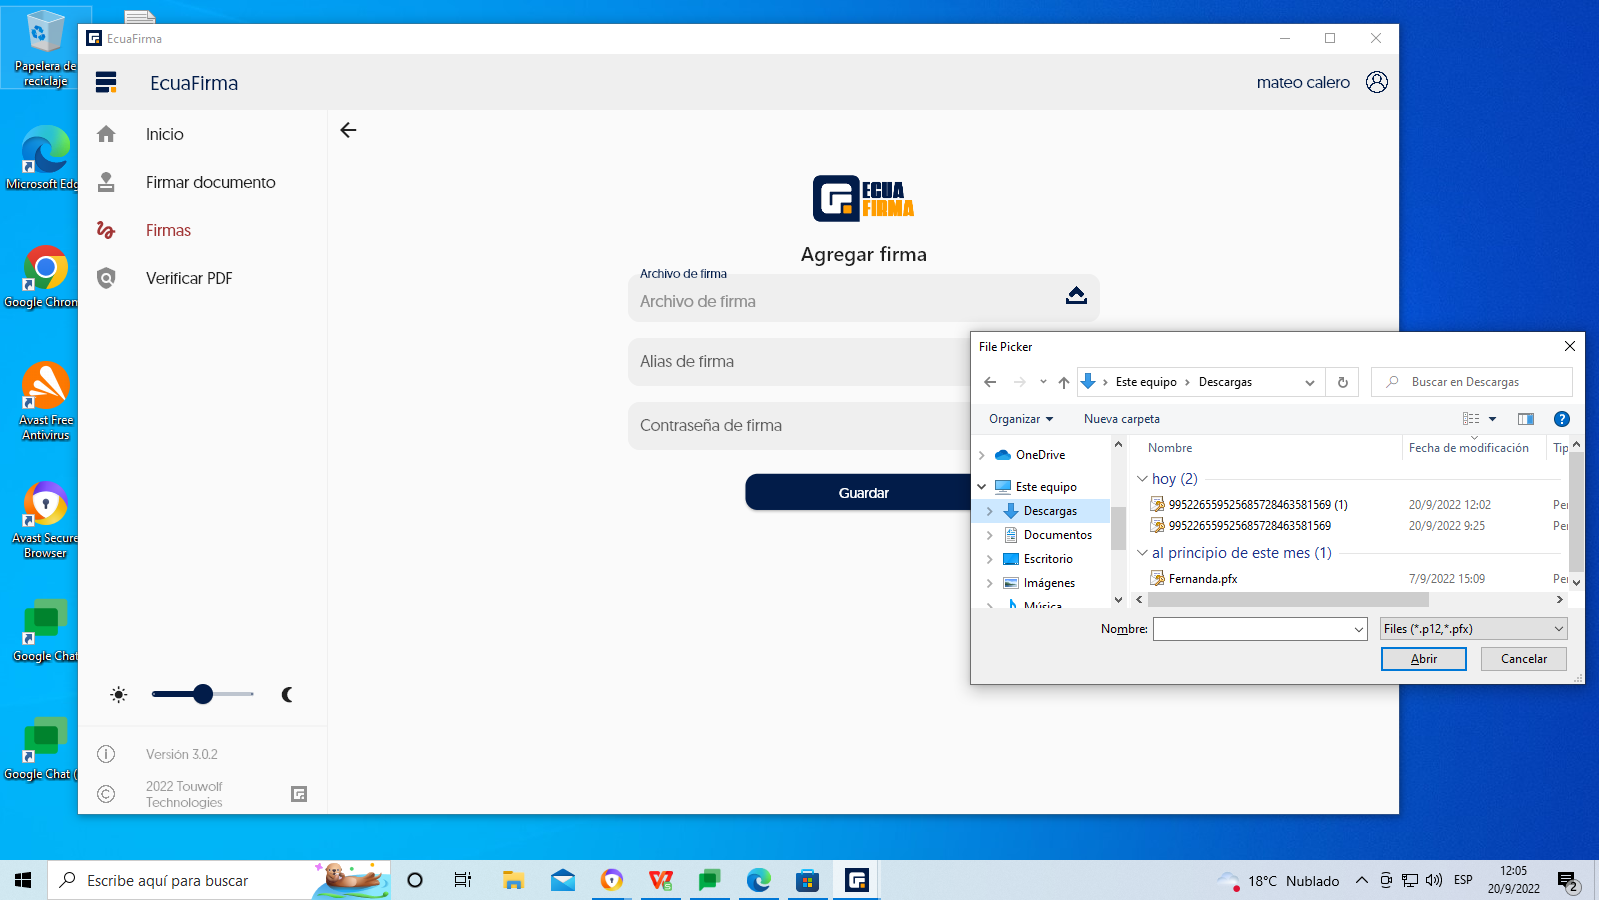
Task: Open Task View on taskbar
Action: click(462, 880)
